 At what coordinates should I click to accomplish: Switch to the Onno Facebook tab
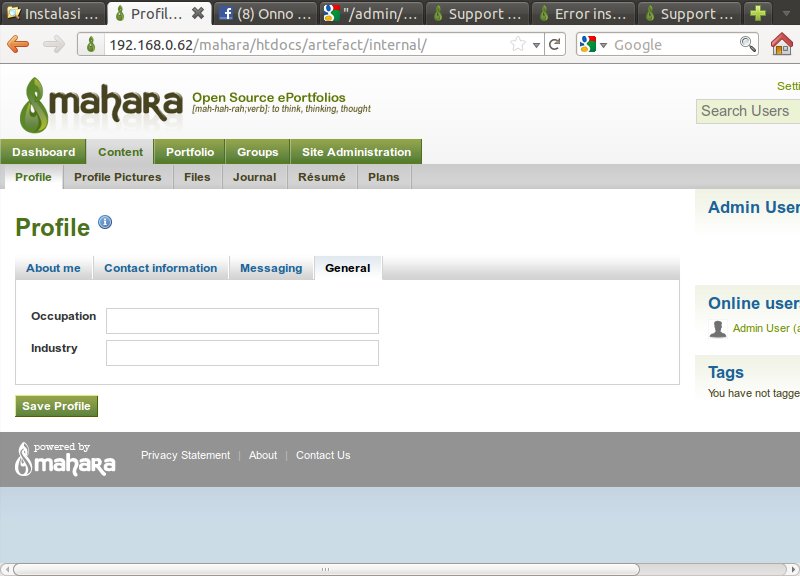pos(265,13)
